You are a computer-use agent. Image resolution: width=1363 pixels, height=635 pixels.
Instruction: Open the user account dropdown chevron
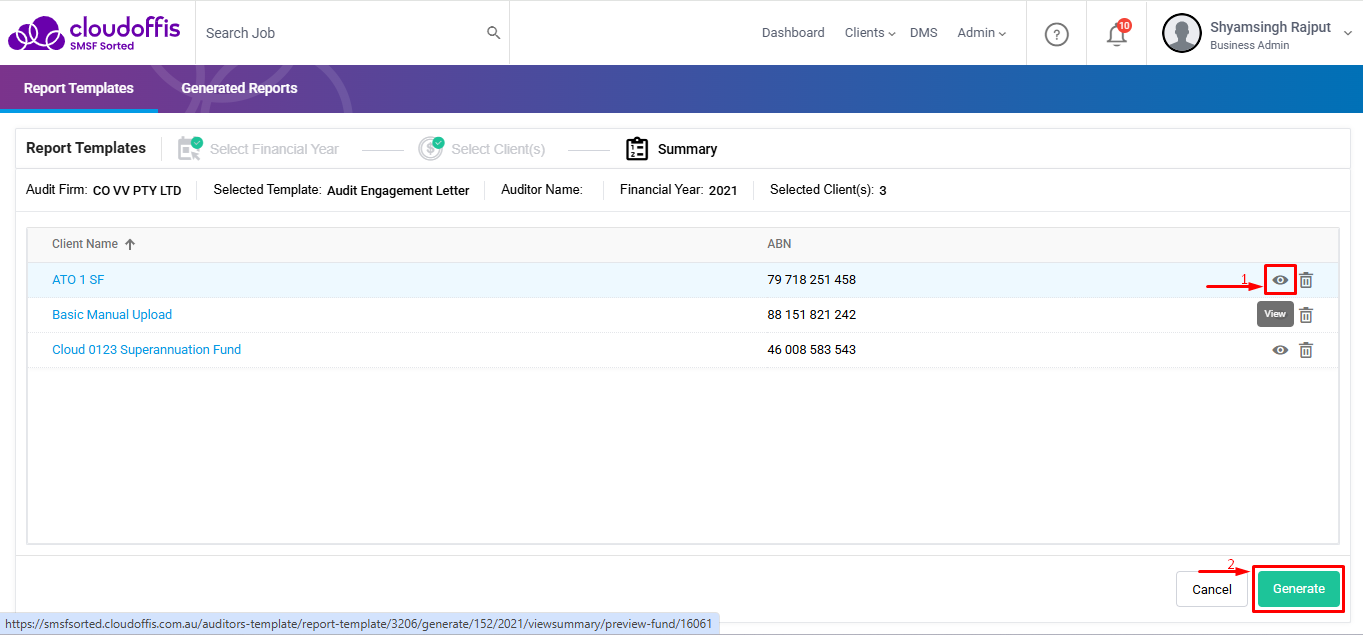point(1347,34)
